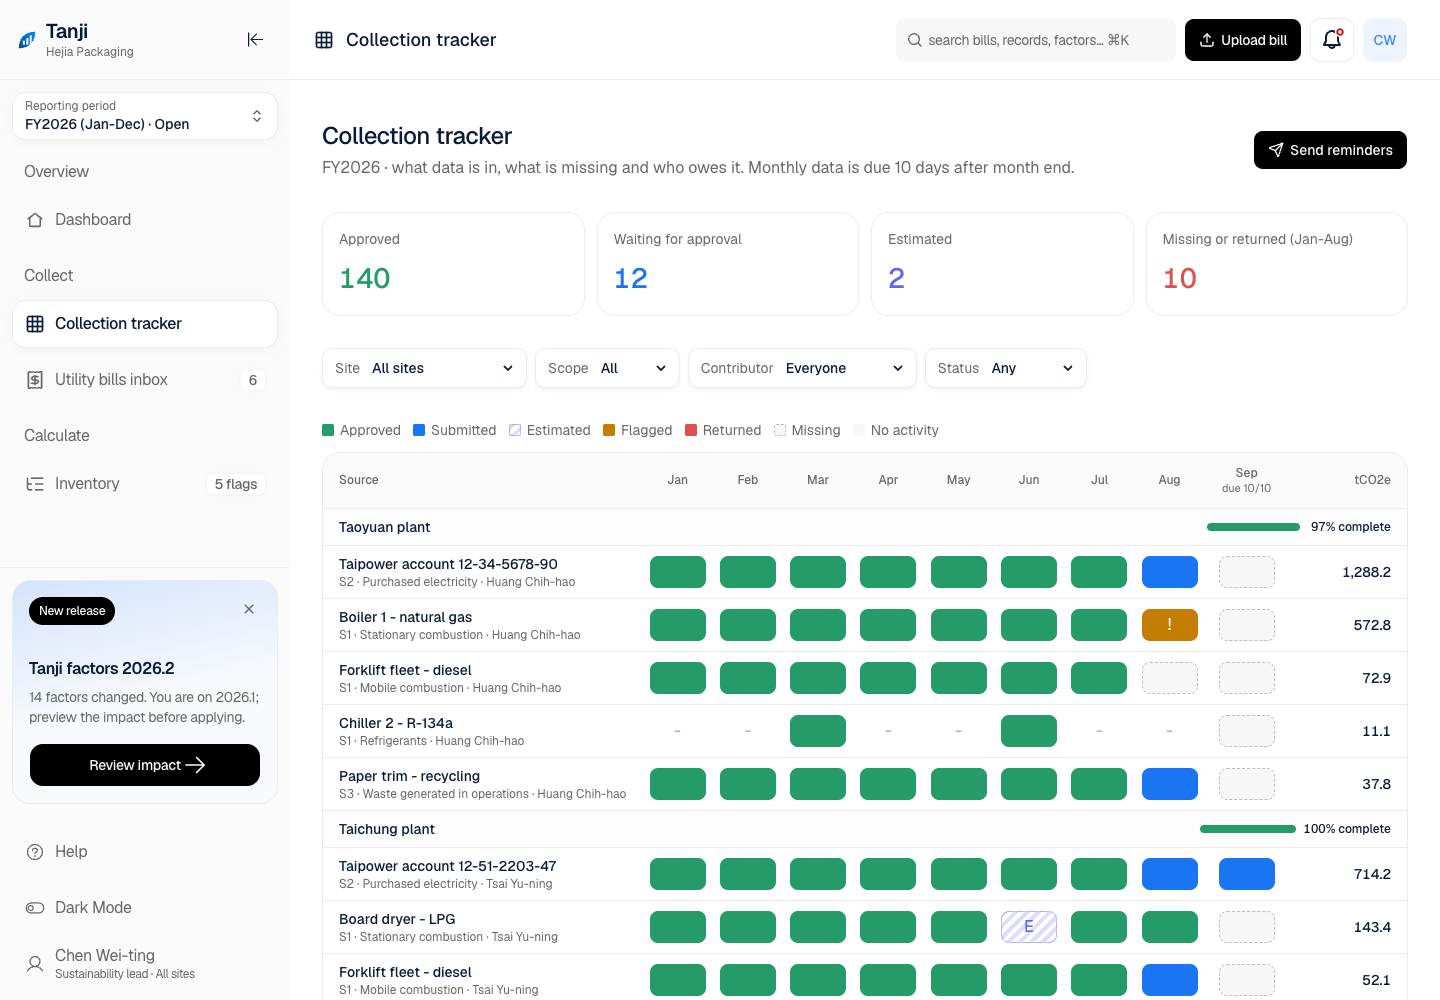1440x1000 pixels.
Task: Open the CW user avatar menu
Action: [x=1385, y=40]
